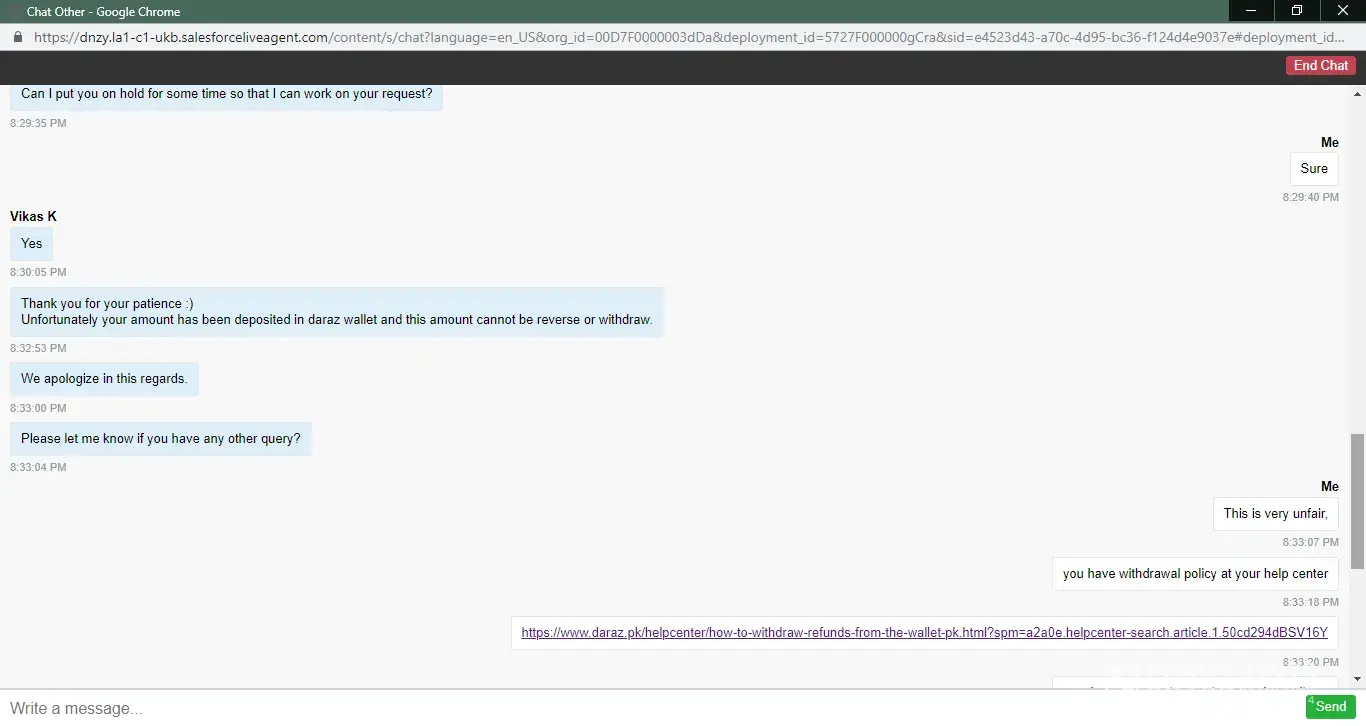
Task: Click the 'Sure' message bubble
Action: pos(1313,168)
